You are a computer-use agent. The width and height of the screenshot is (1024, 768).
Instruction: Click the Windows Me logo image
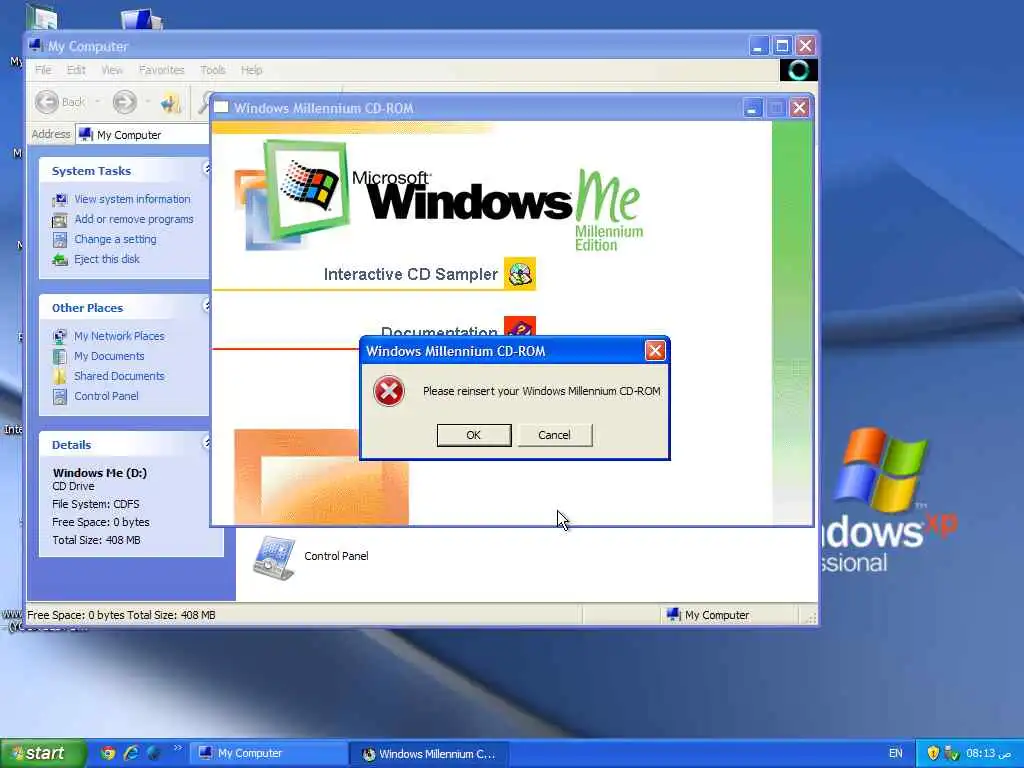click(x=438, y=195)
